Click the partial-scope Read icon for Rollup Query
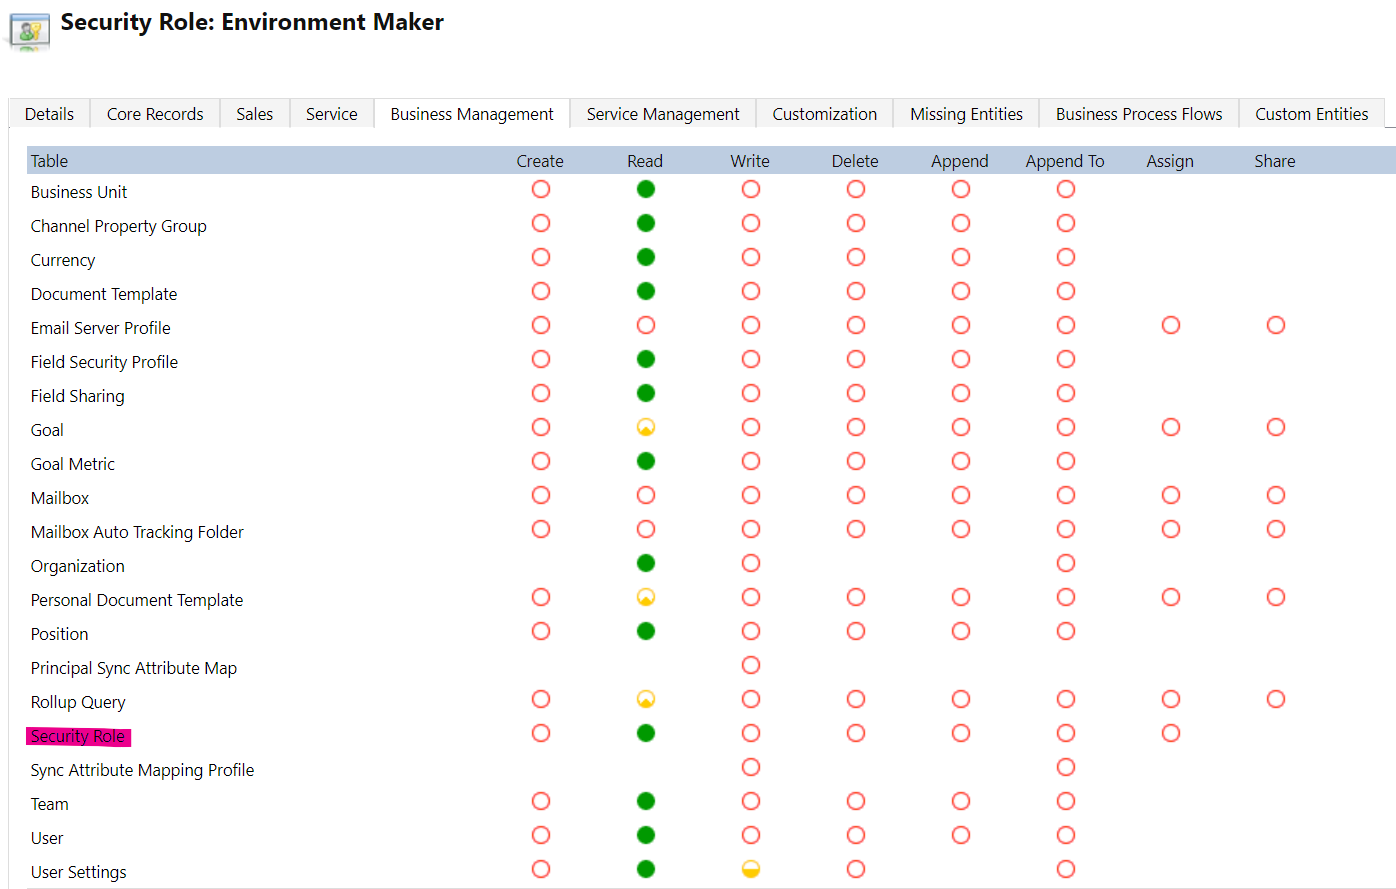 pyautogui.click(x=645, y=699)
